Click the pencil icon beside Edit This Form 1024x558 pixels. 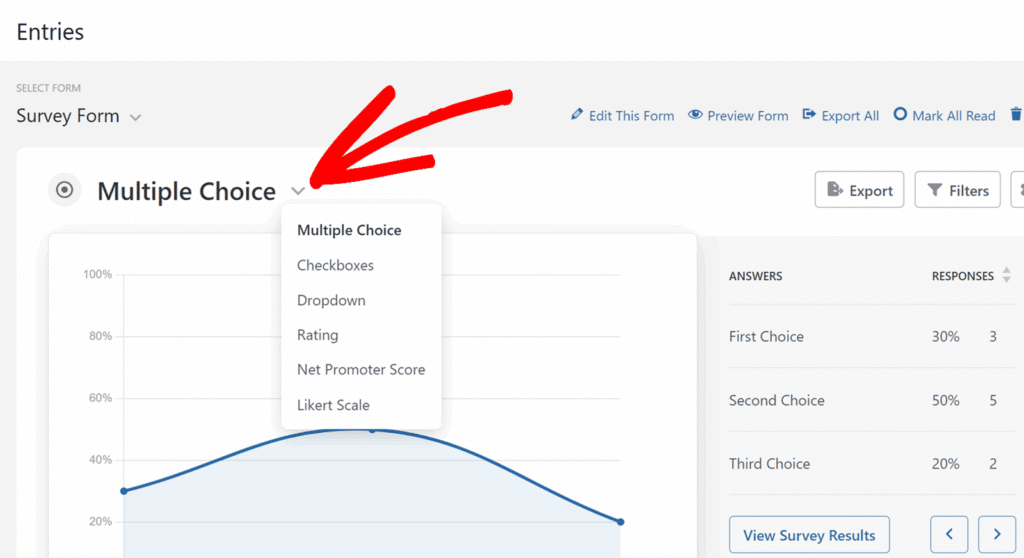point(577,115)
